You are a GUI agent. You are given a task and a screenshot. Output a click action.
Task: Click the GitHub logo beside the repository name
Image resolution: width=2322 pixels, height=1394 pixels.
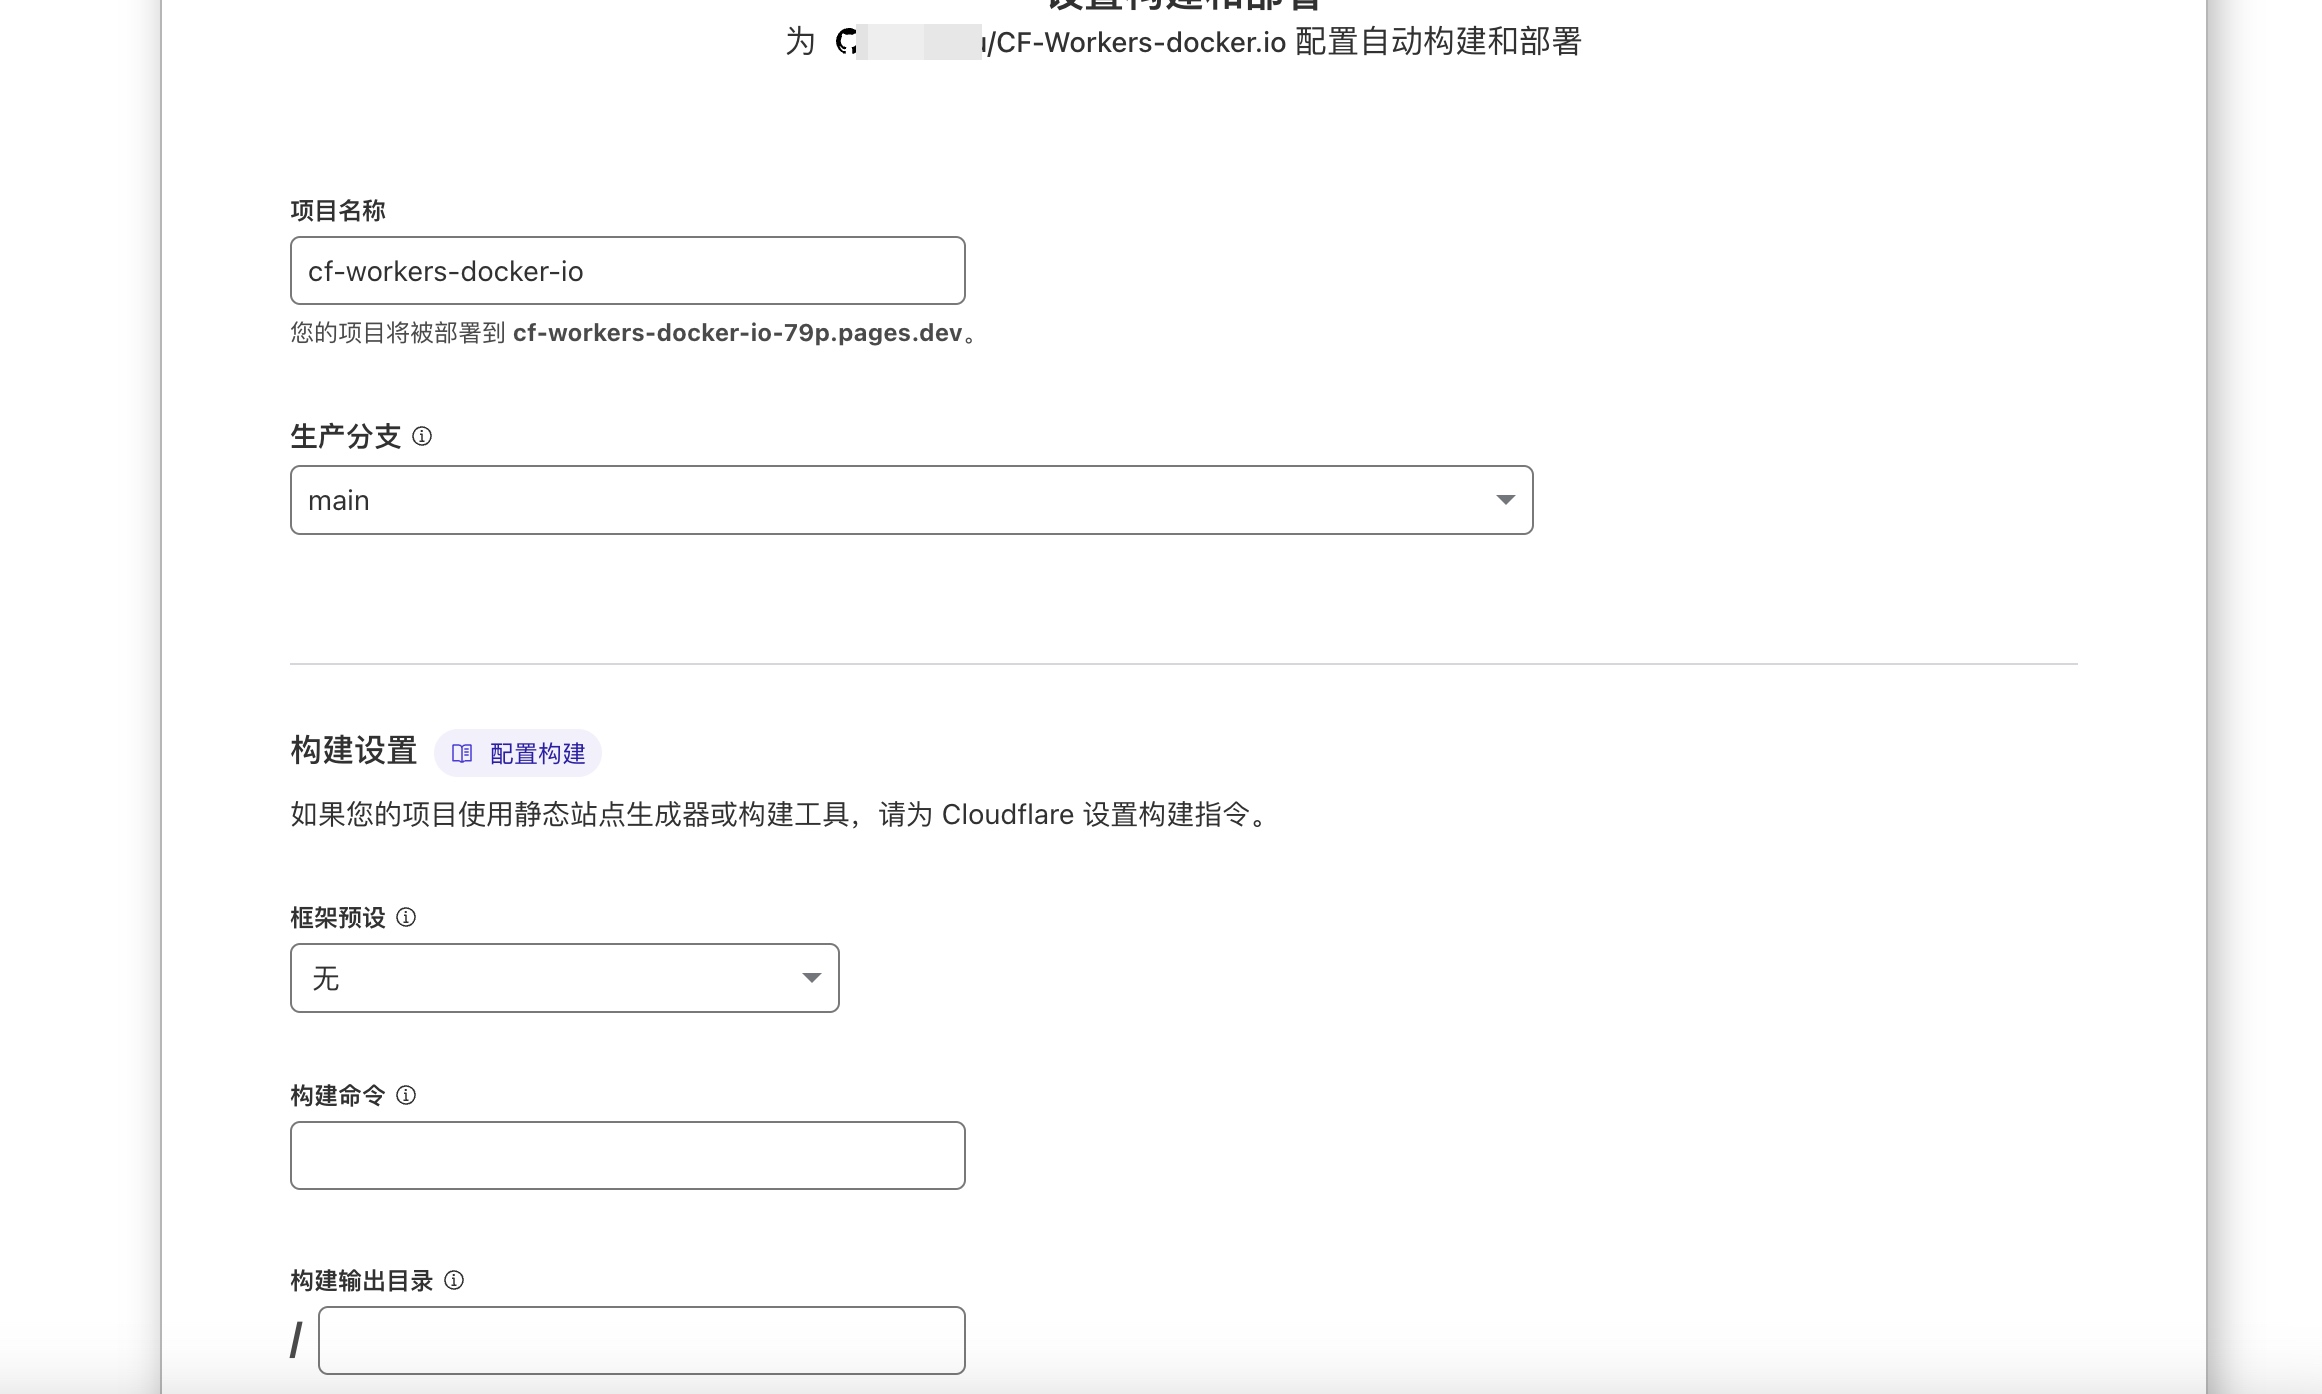tap(846, 42)
